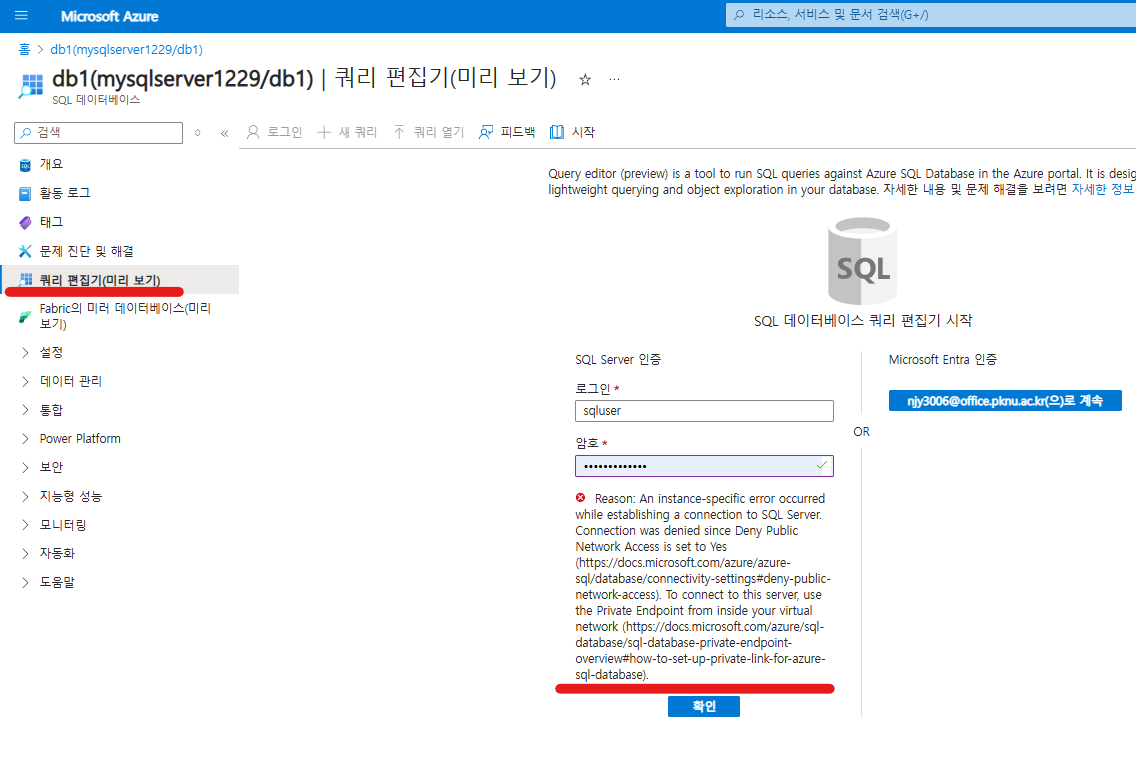Click 새 쿼리 toolbar button
This screenshot has height=768, width=1136.
347,132
